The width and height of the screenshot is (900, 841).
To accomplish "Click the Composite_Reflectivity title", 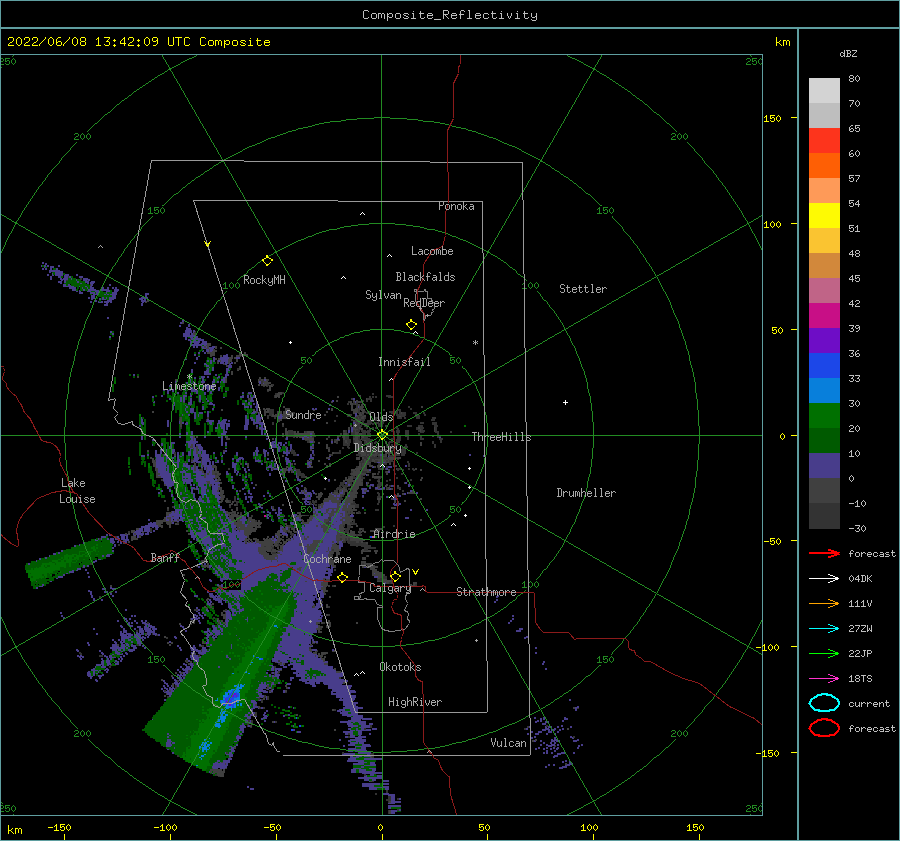I will click(x=450, y=15).
